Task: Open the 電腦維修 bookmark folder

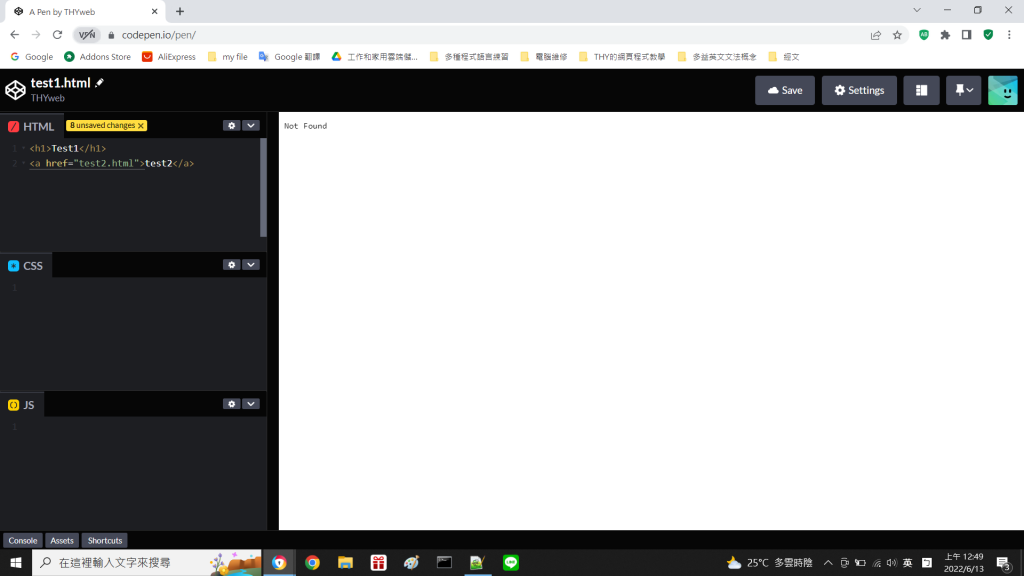Action: click(x=543, y=57)
